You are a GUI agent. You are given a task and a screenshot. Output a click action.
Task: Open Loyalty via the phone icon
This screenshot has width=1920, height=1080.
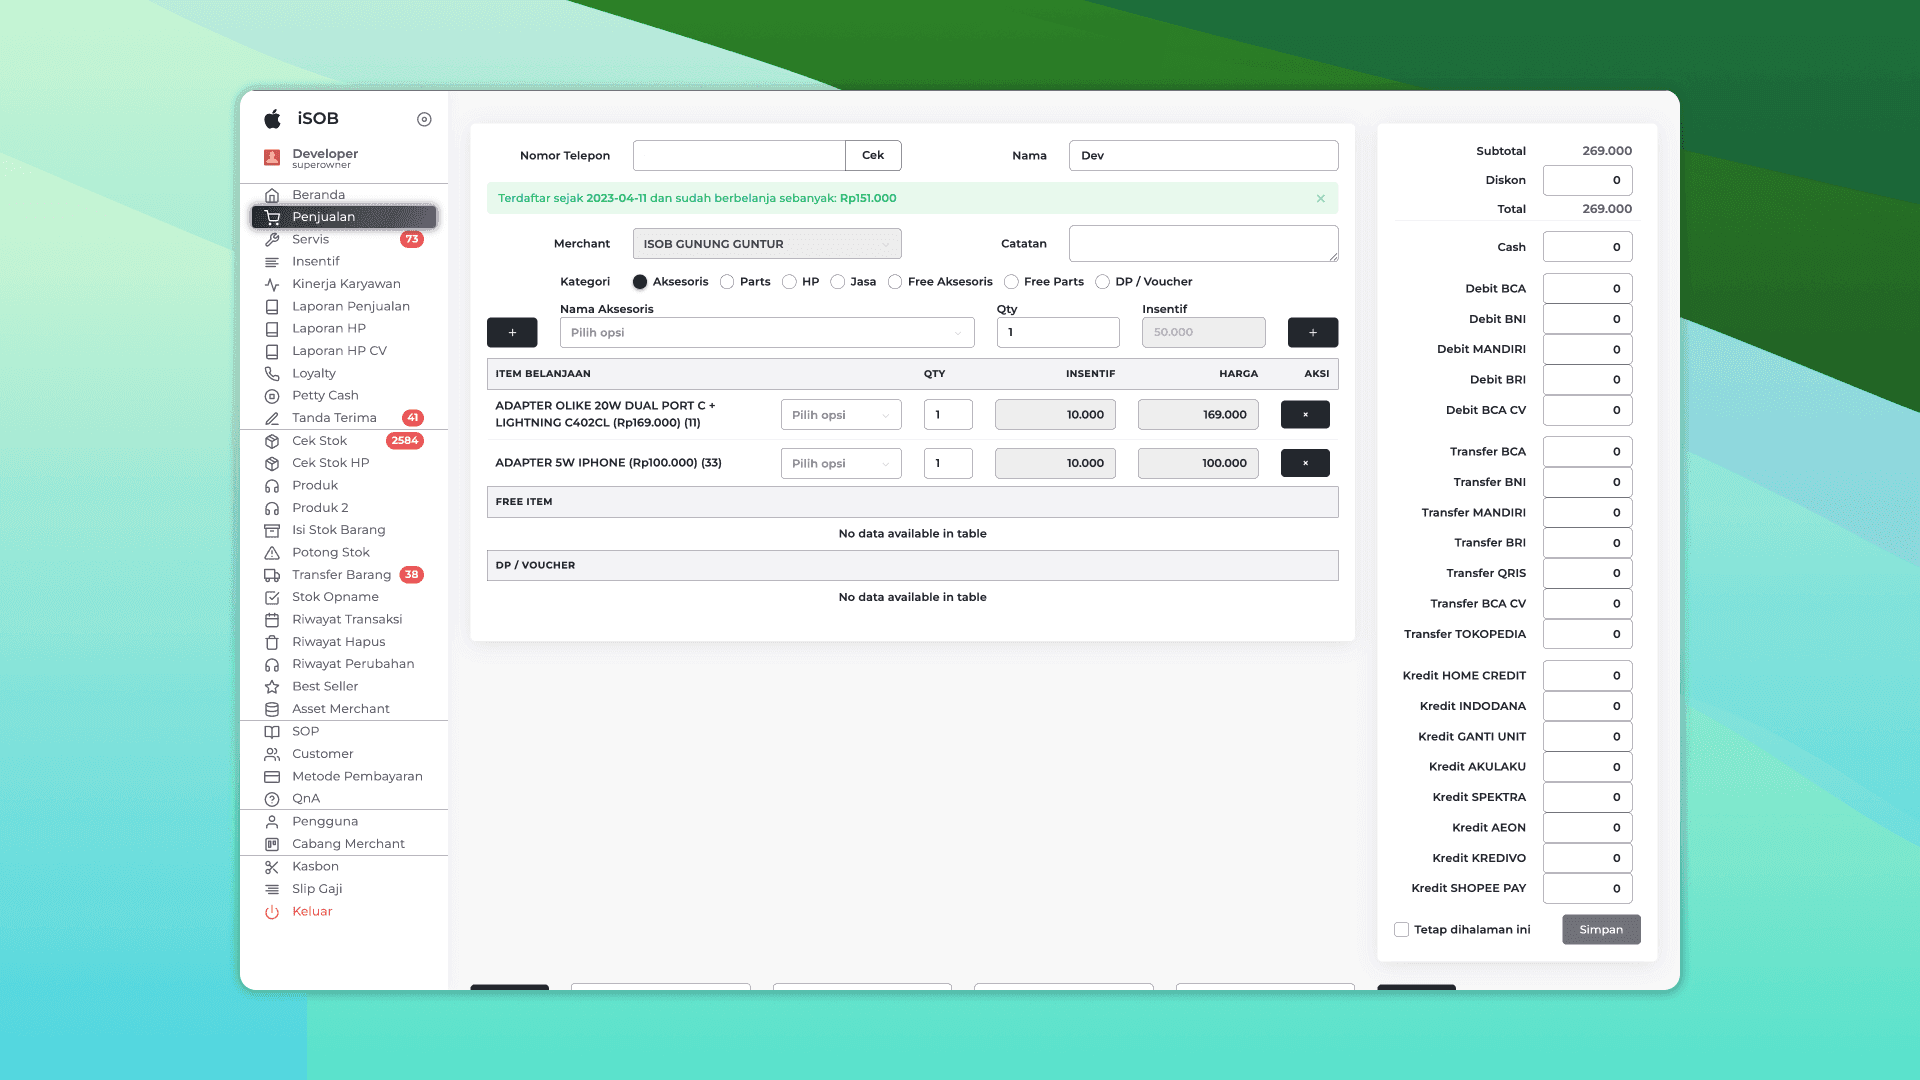(272, 373)
